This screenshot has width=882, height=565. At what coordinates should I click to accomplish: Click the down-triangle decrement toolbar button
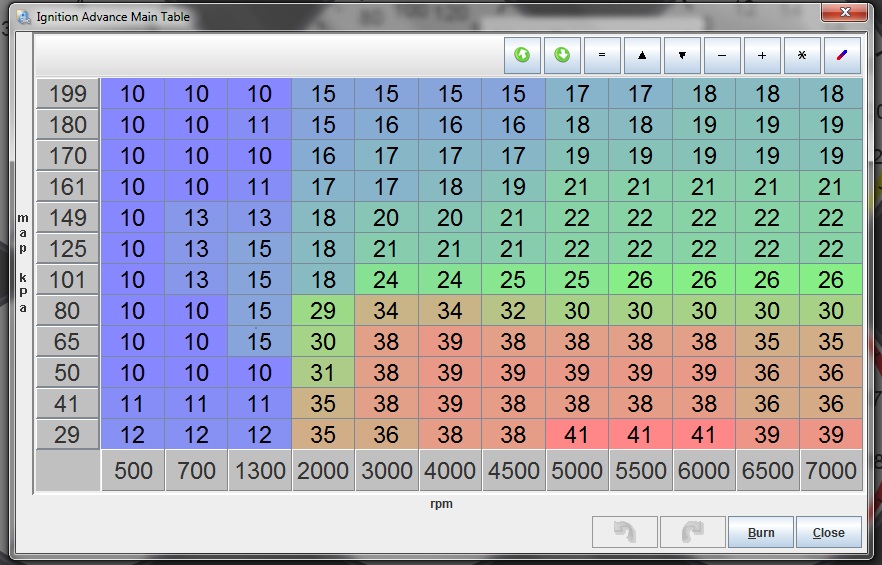tap(682, 55)
